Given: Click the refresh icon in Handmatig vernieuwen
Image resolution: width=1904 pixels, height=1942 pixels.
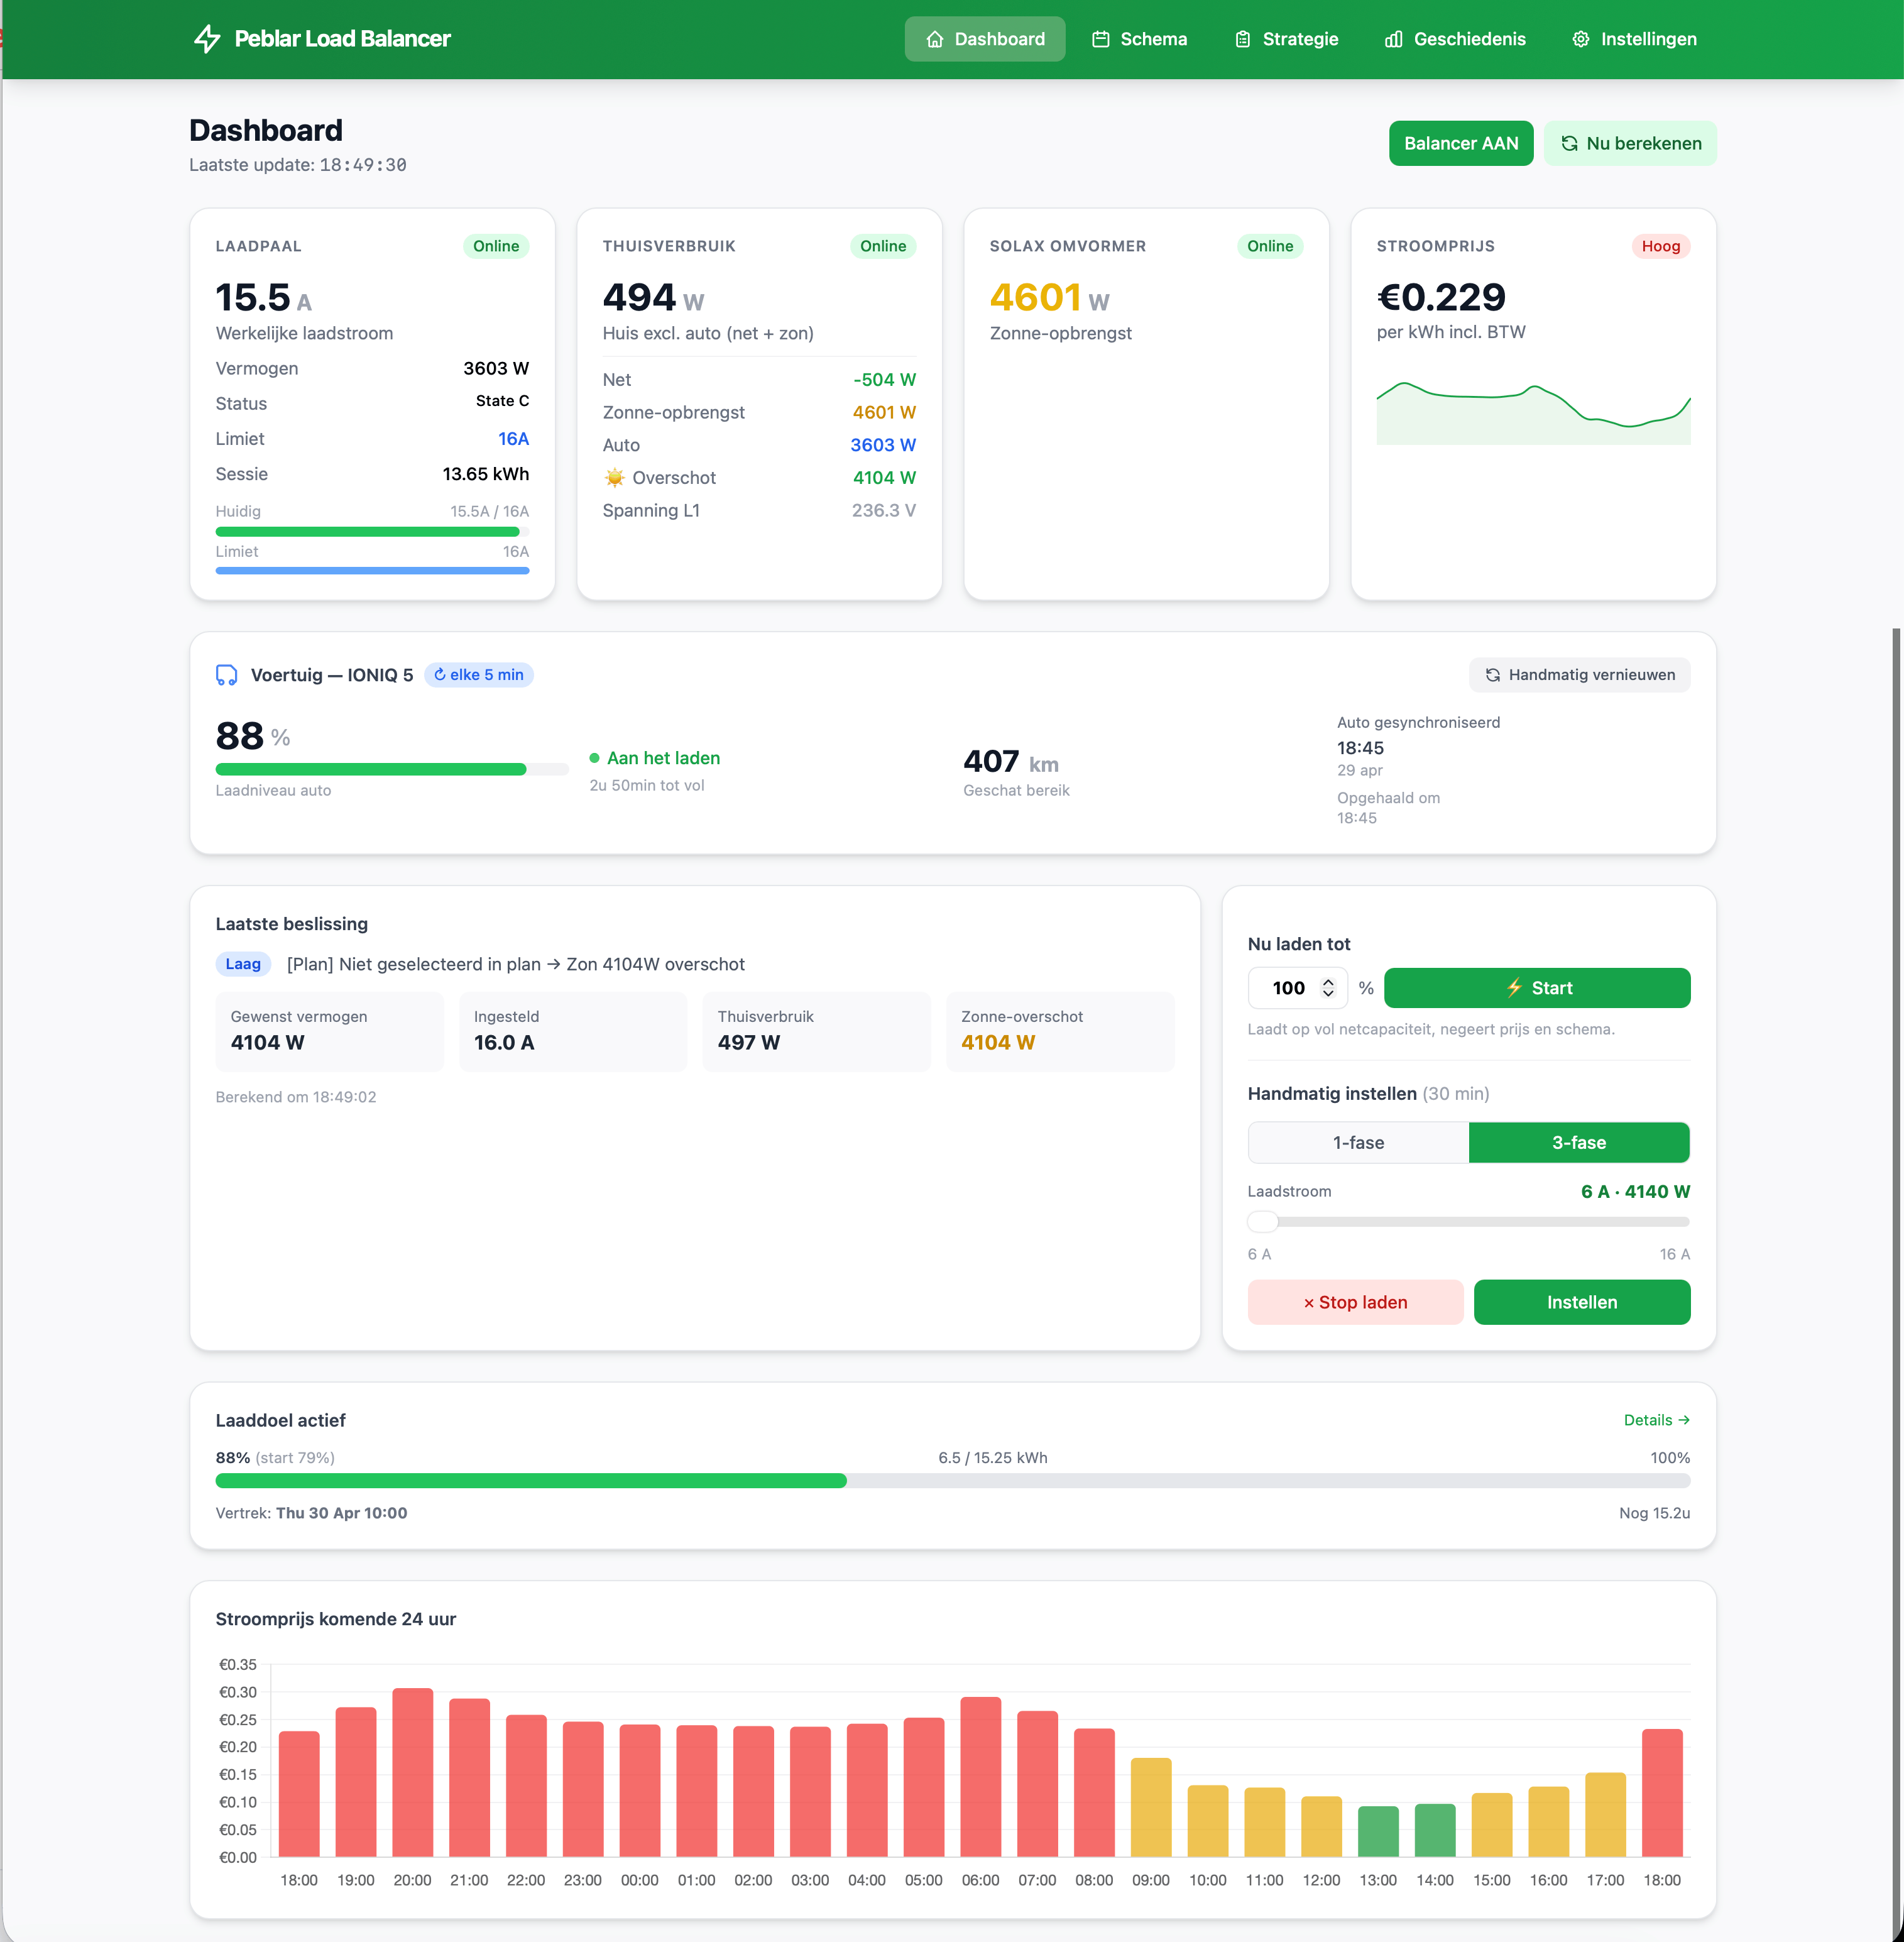Looking at the screenshot, I should tap(1493, 675).
